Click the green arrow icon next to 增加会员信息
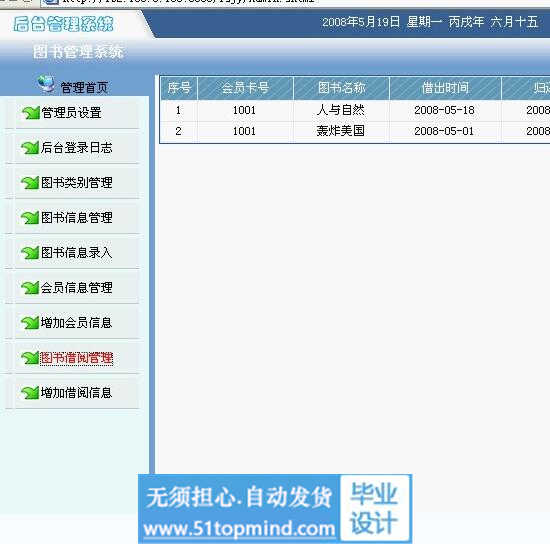The width and height of the screenshot is (550, 544). point(31,323)
